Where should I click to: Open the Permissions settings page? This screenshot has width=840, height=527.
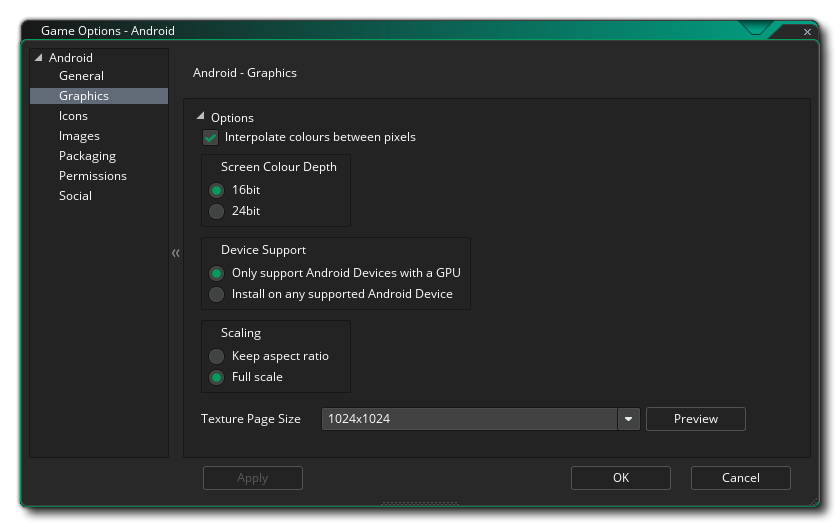[x=92, y=176]
